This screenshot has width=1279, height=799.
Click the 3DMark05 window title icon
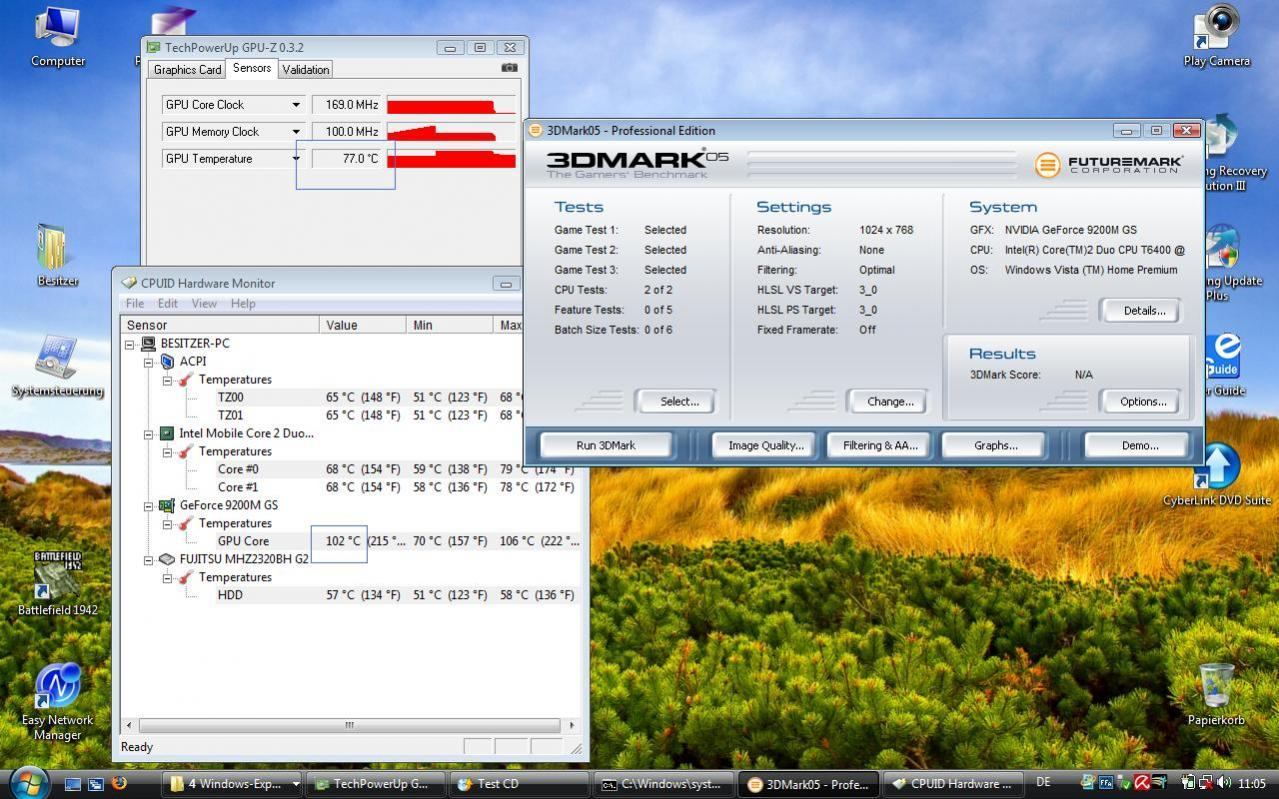(535, 130)
